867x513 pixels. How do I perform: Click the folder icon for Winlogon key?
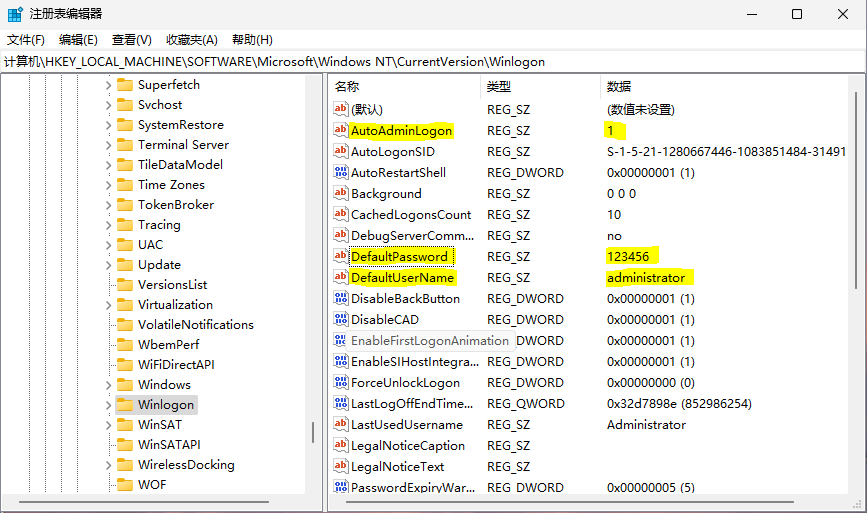[125, 405]
